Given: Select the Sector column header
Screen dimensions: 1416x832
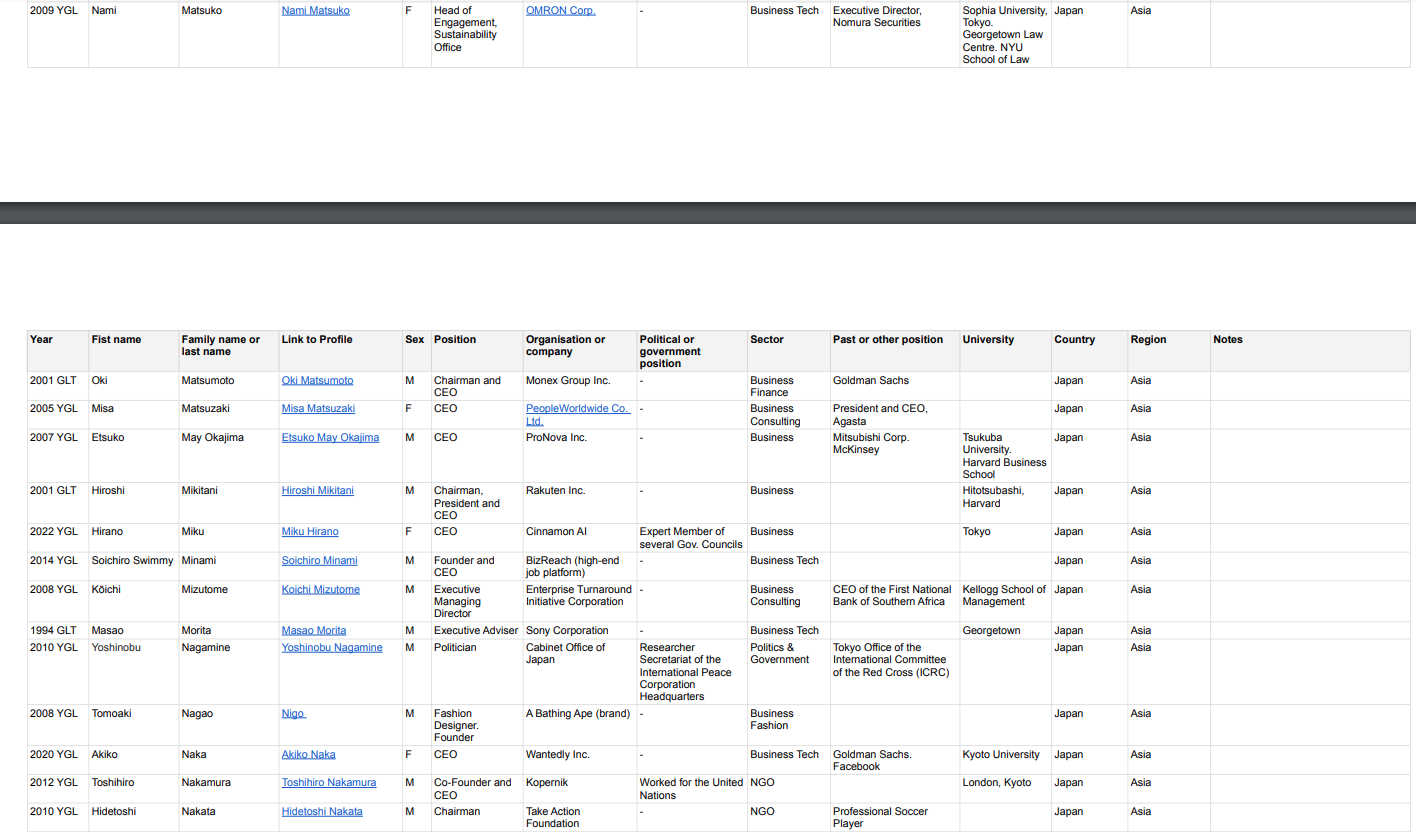Looking at the screenshot, I should [x=789, y=351].
